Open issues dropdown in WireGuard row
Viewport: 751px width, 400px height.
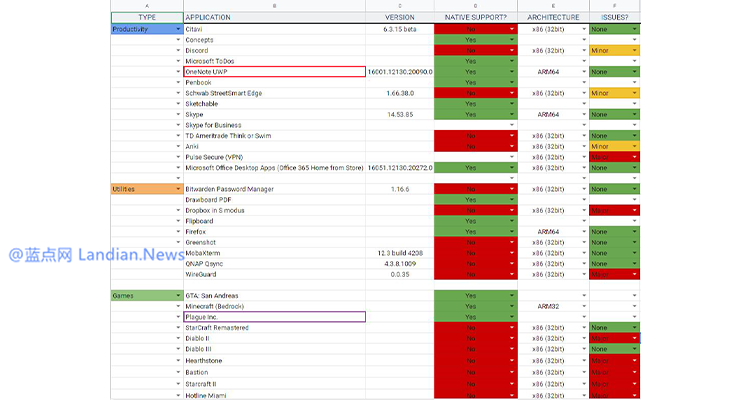[x=635, y=274]
